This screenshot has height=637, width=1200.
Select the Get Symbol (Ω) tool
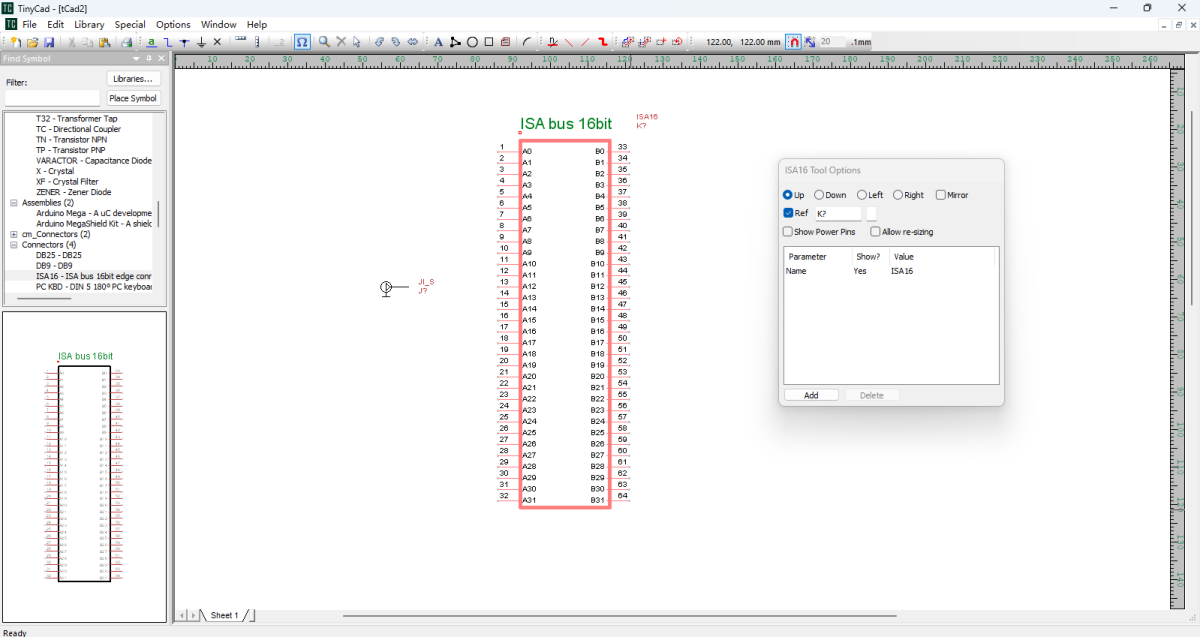tap(301, 41)
